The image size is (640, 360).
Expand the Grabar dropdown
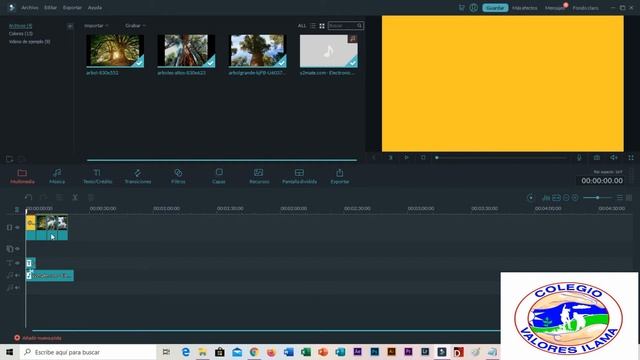[x=135, y=26]
